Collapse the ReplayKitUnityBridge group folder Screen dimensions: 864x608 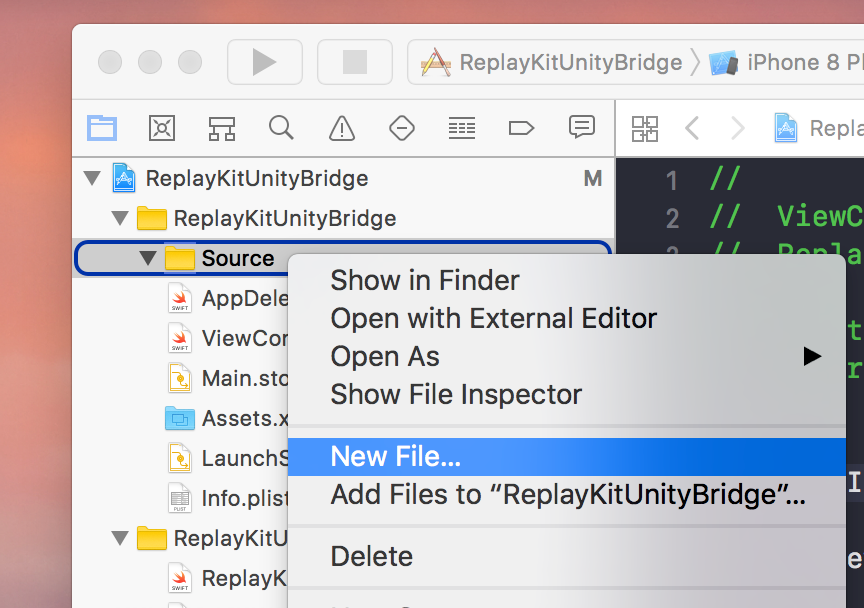click(121, 219)
